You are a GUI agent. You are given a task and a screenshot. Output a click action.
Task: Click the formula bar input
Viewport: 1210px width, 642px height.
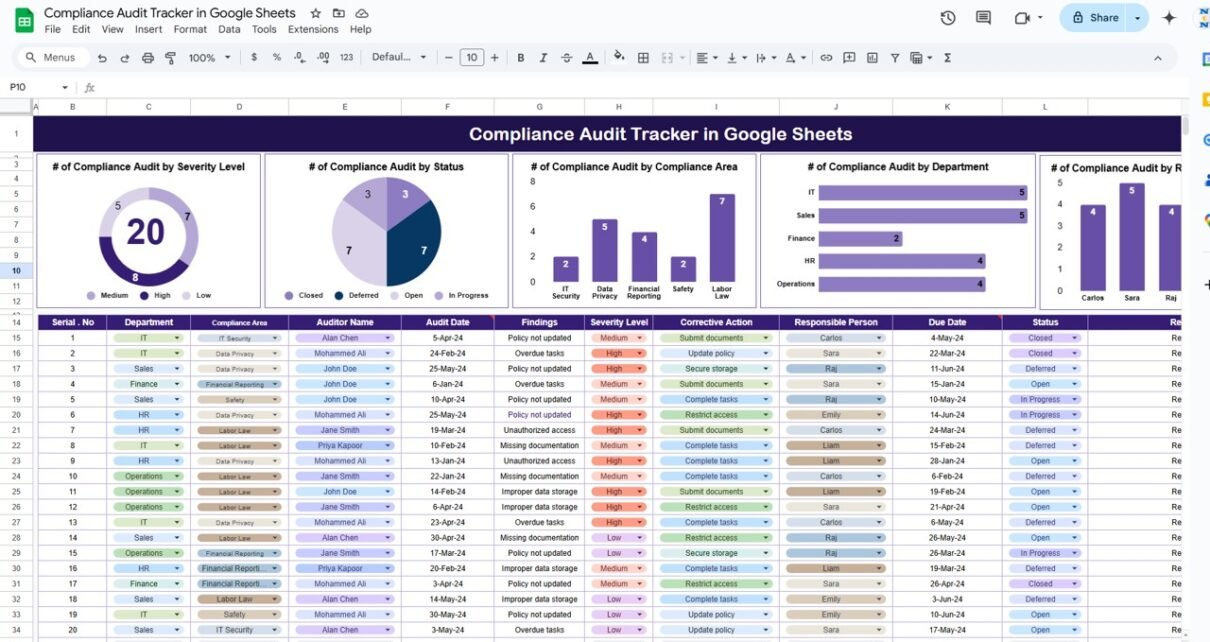pyautogui.click(x=640, y=87)
